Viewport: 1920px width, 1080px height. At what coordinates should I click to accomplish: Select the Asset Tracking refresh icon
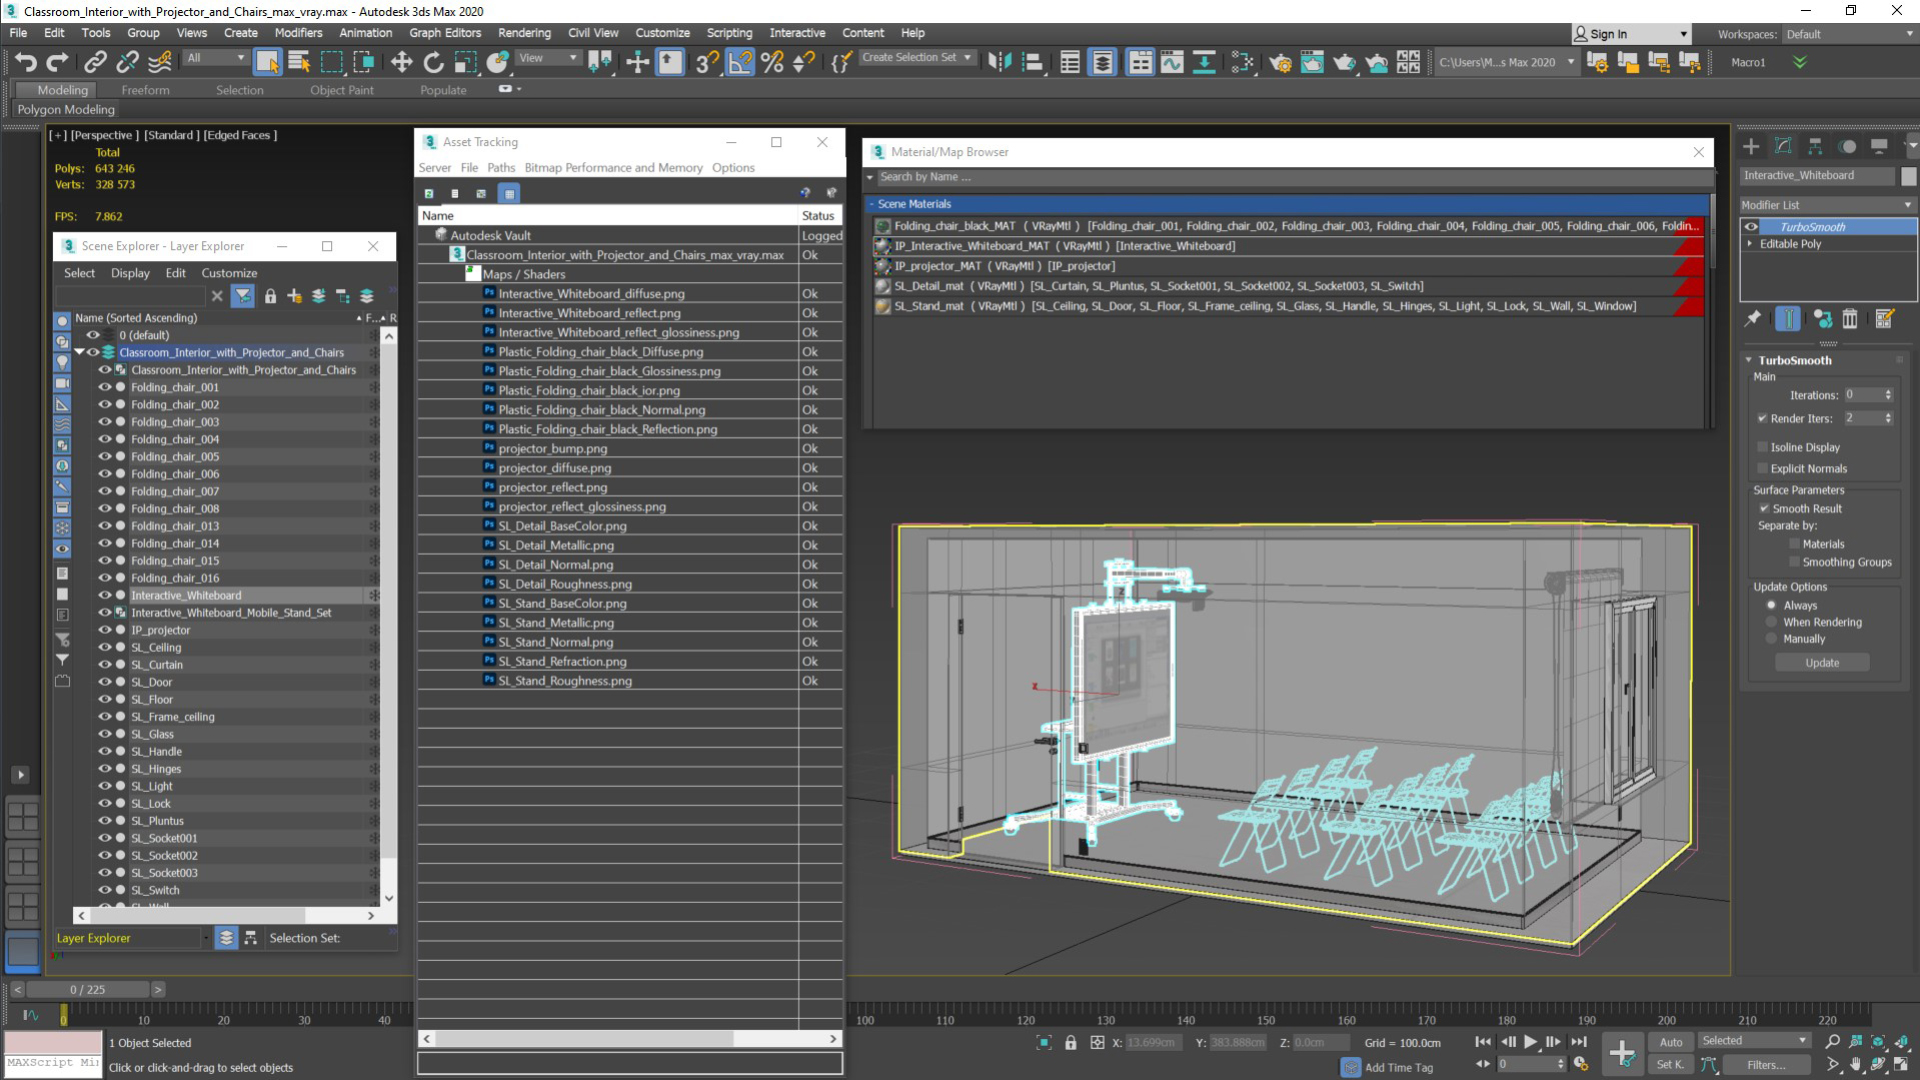point(429,194)
